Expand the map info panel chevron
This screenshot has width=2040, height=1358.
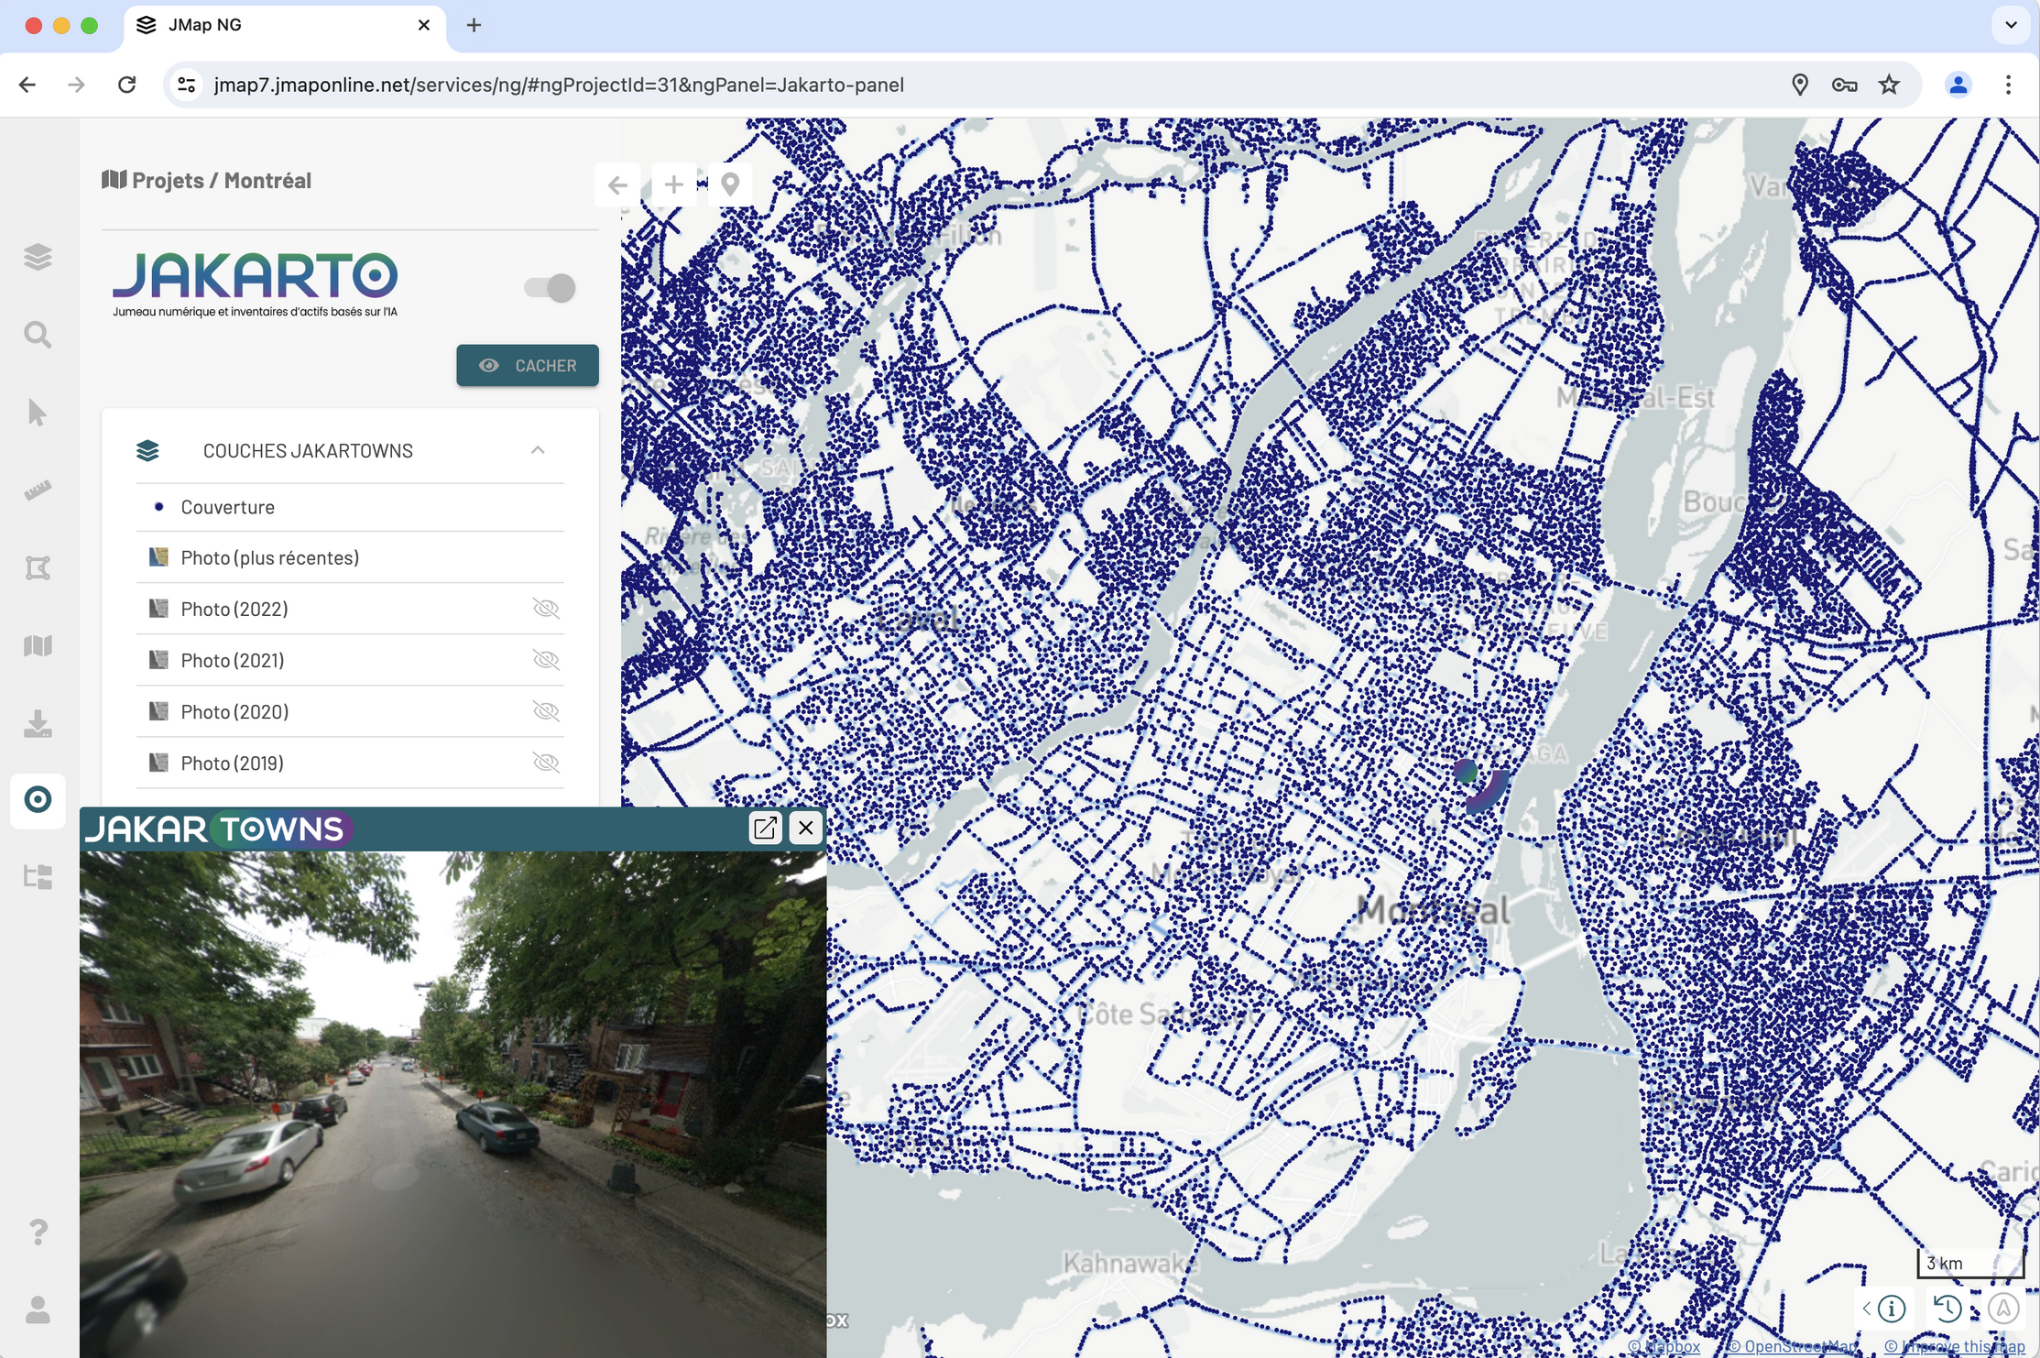point(1867,1308)
